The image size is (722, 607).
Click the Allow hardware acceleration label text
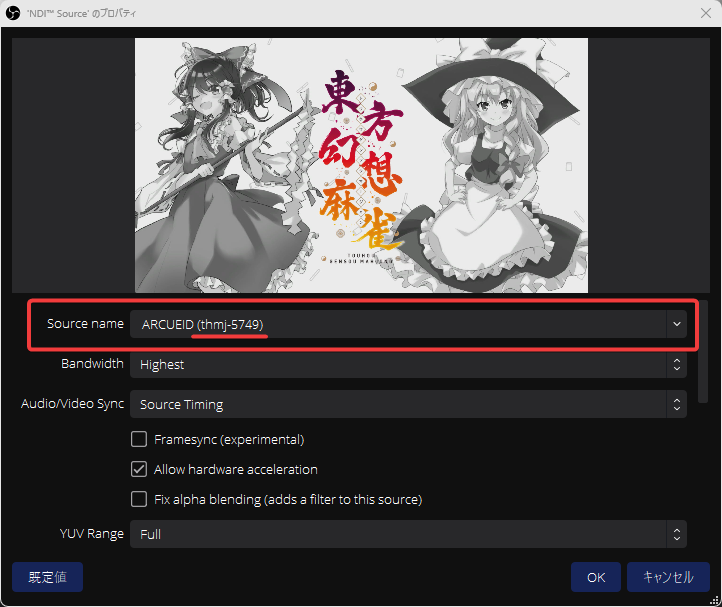(236, 470)
